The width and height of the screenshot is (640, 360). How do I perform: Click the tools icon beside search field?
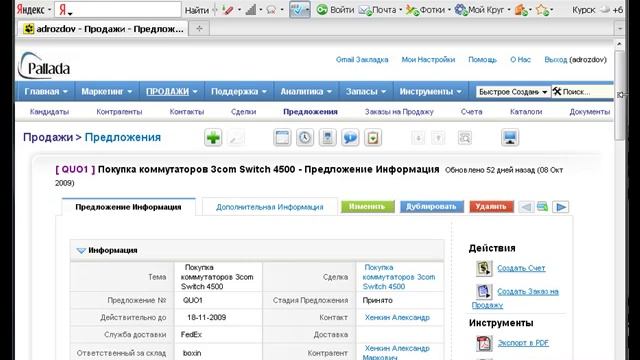pyautogui.click(x=557, y=91)
